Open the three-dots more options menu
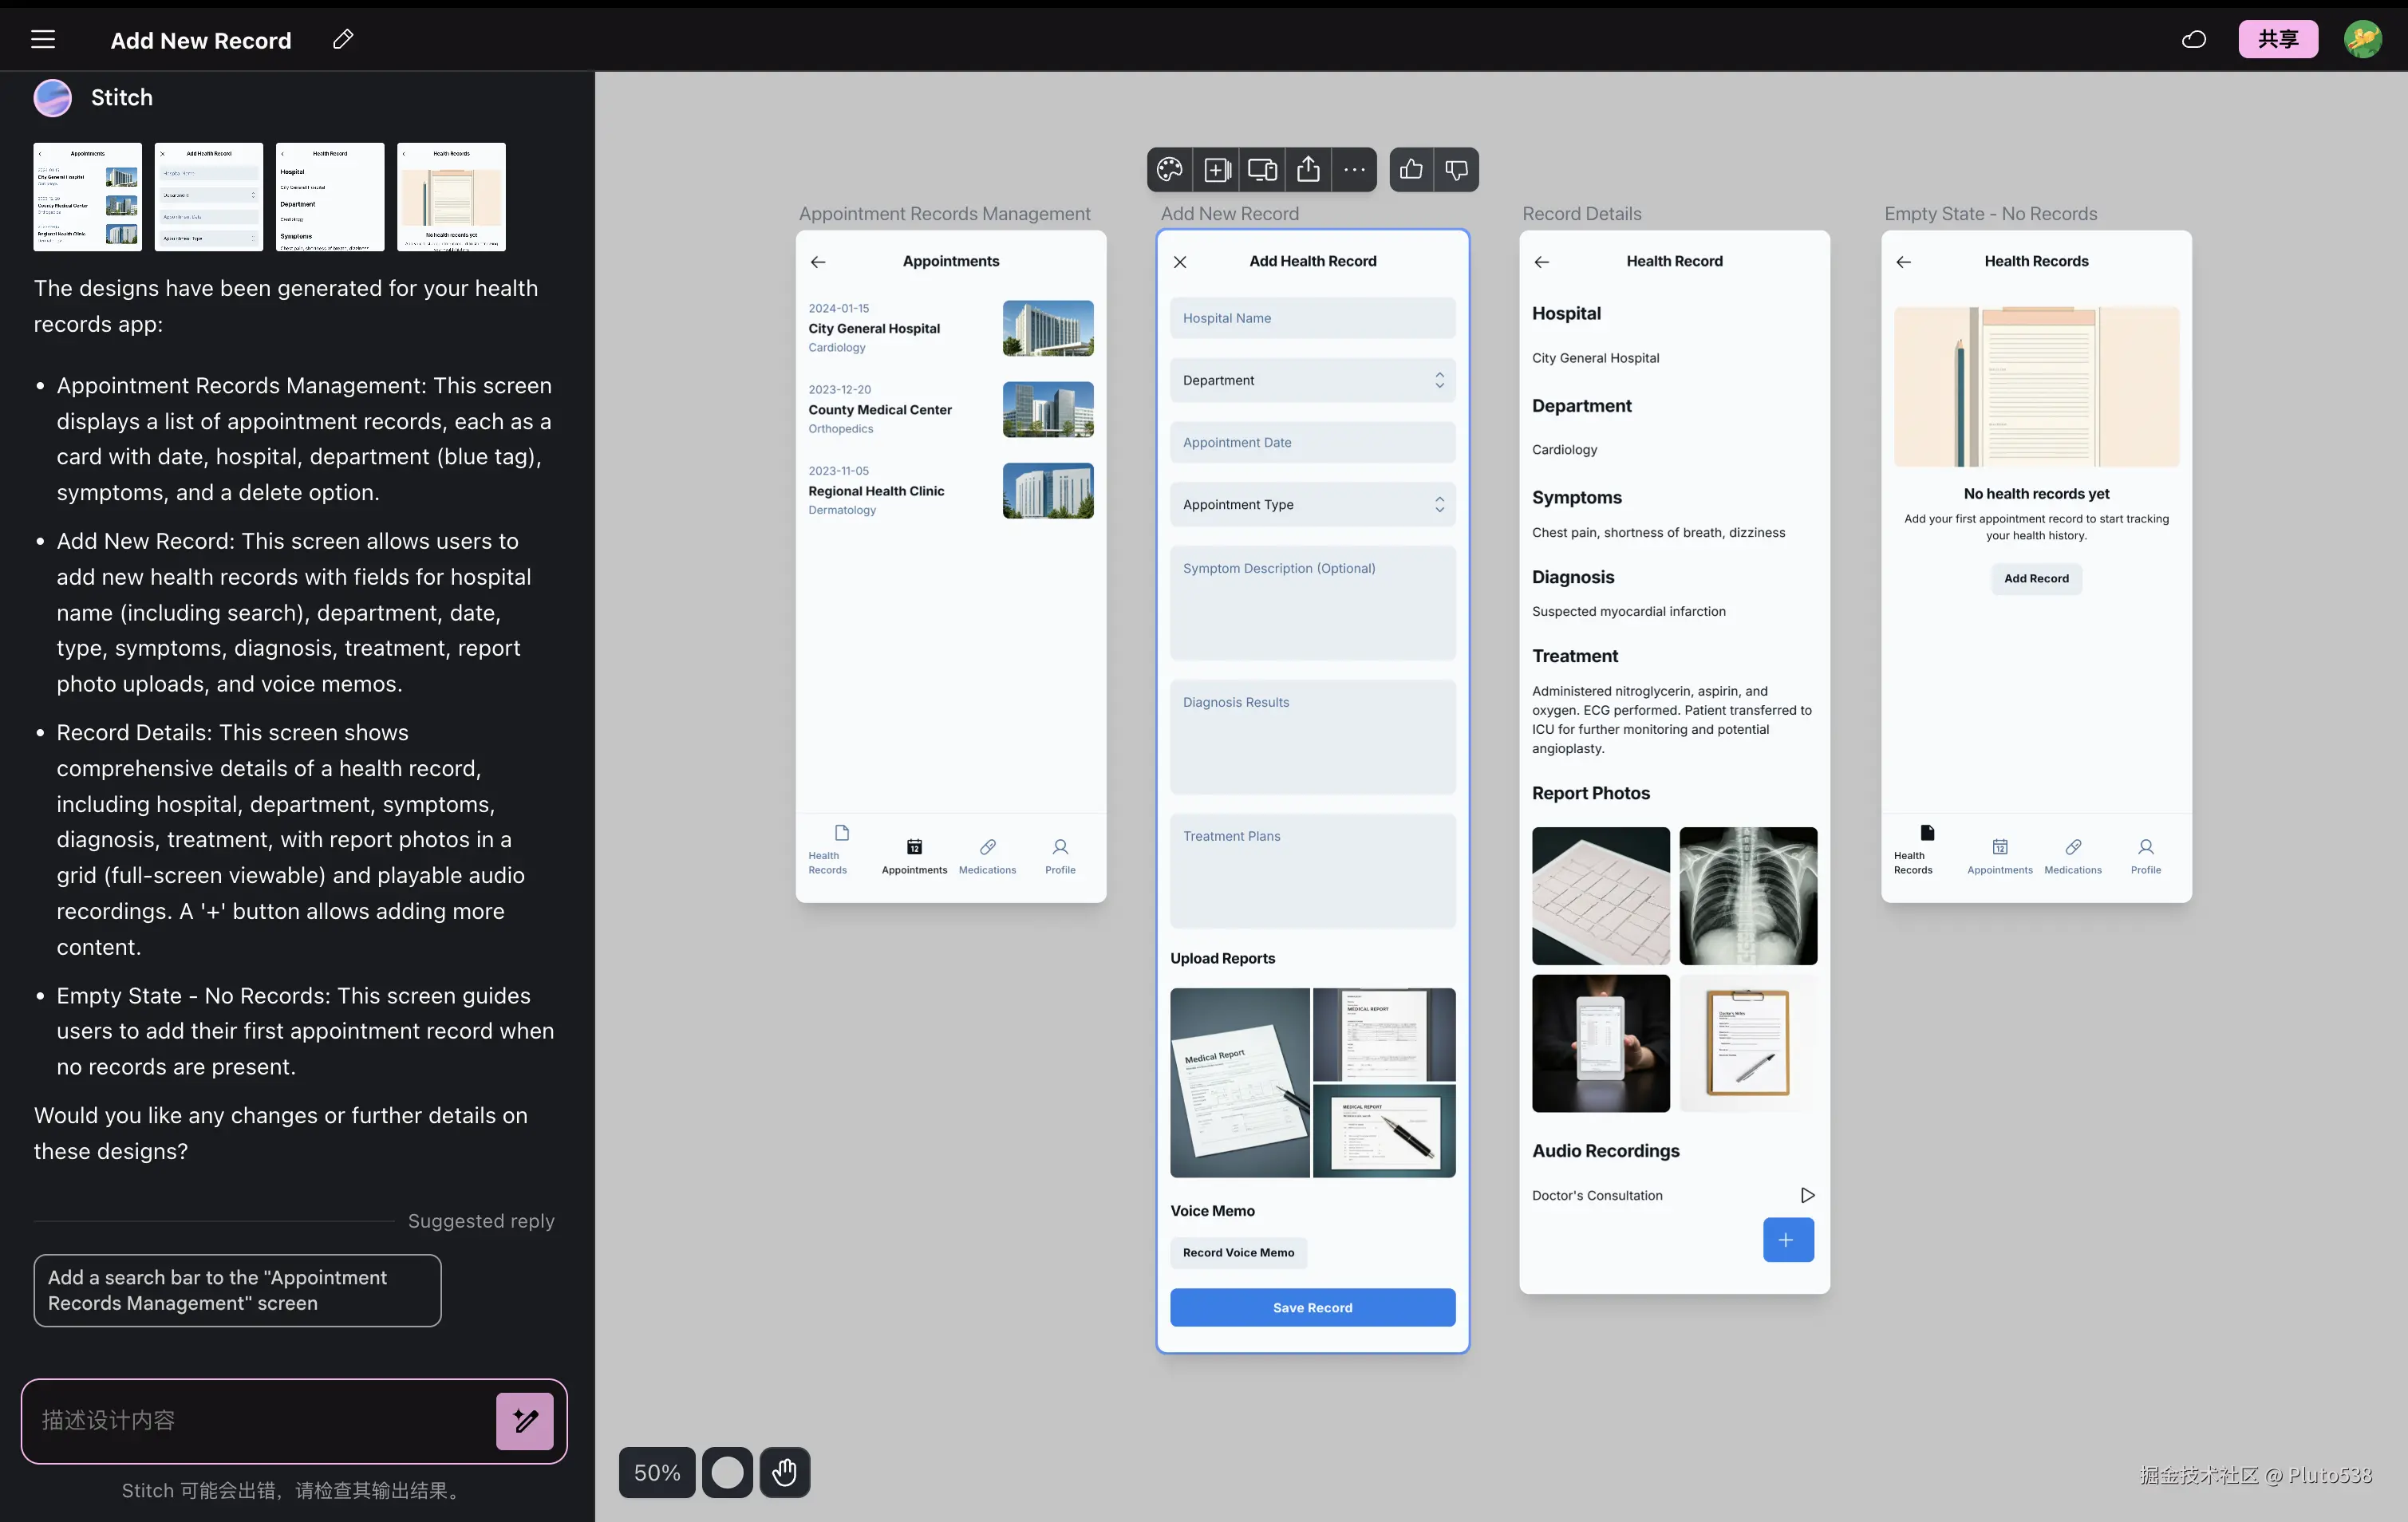This screenshot has width=2408, height=1522. (1354, 170)
